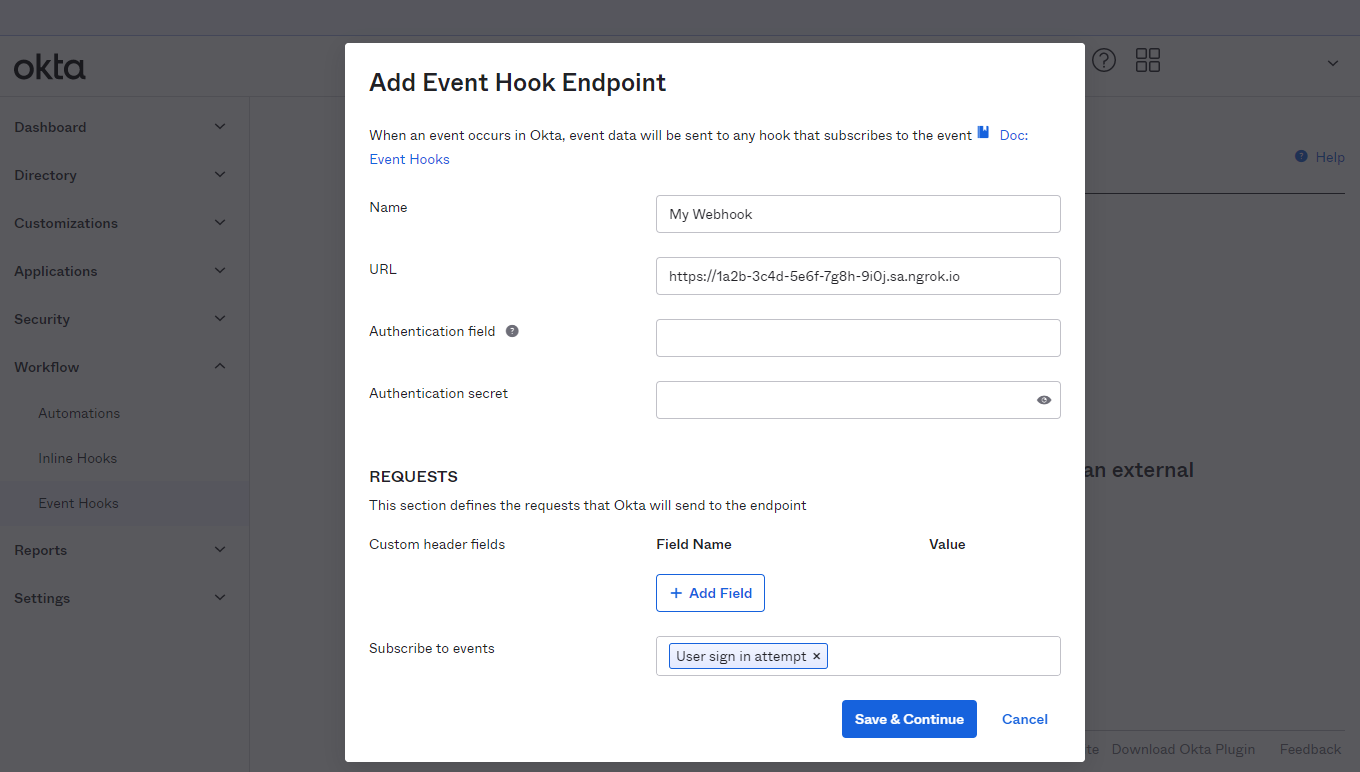Open the Automations page
The height and width of the screenshot is (772, 1360).
click(79, 413)
